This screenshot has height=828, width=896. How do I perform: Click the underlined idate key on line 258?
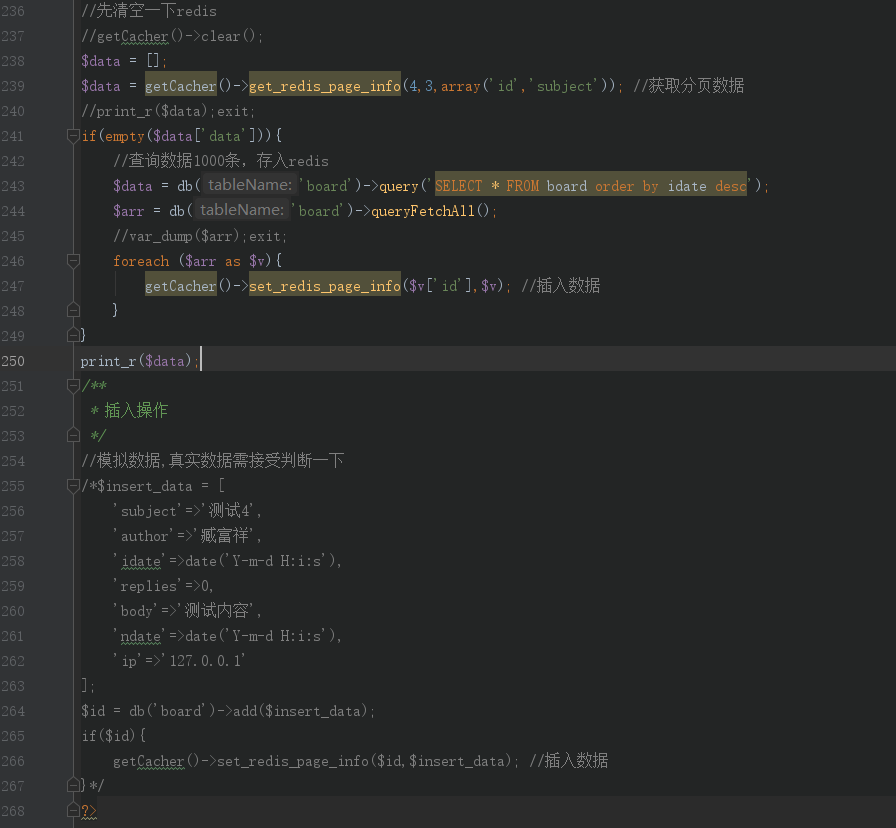coord(141,562)
